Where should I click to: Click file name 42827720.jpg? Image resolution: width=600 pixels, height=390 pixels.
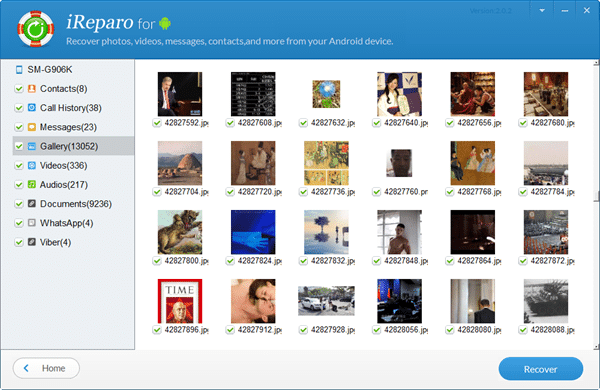(x=259, y=192)
